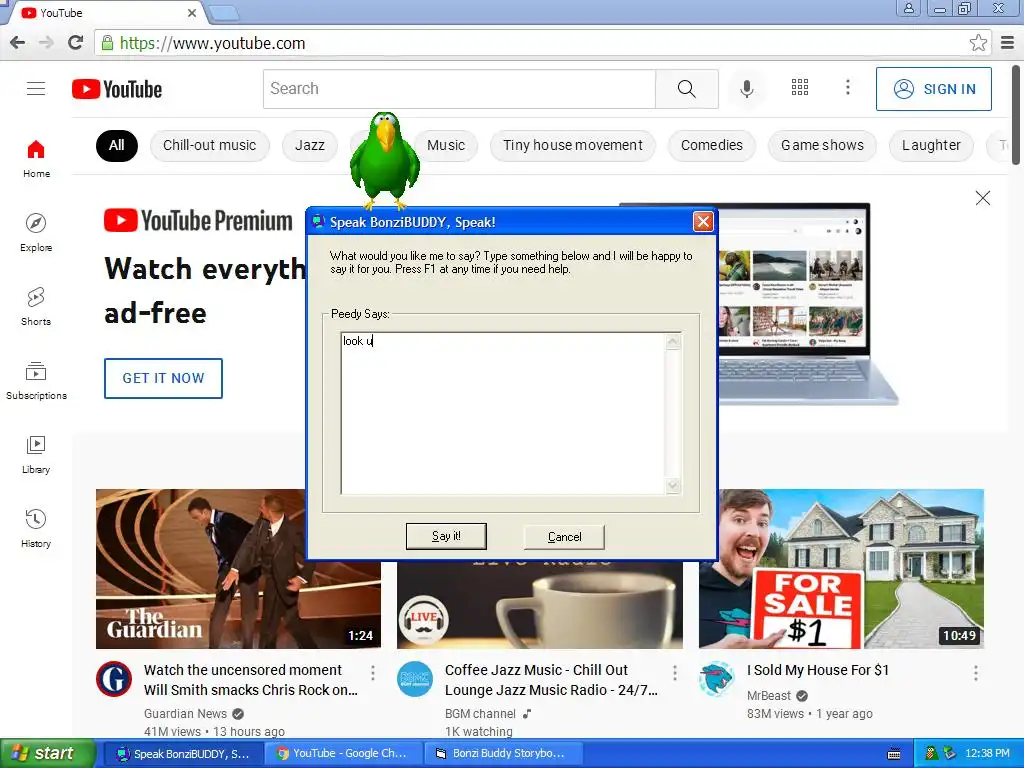
Task: Click the YouTube browser tab
Action: click(x=108, y=12)
